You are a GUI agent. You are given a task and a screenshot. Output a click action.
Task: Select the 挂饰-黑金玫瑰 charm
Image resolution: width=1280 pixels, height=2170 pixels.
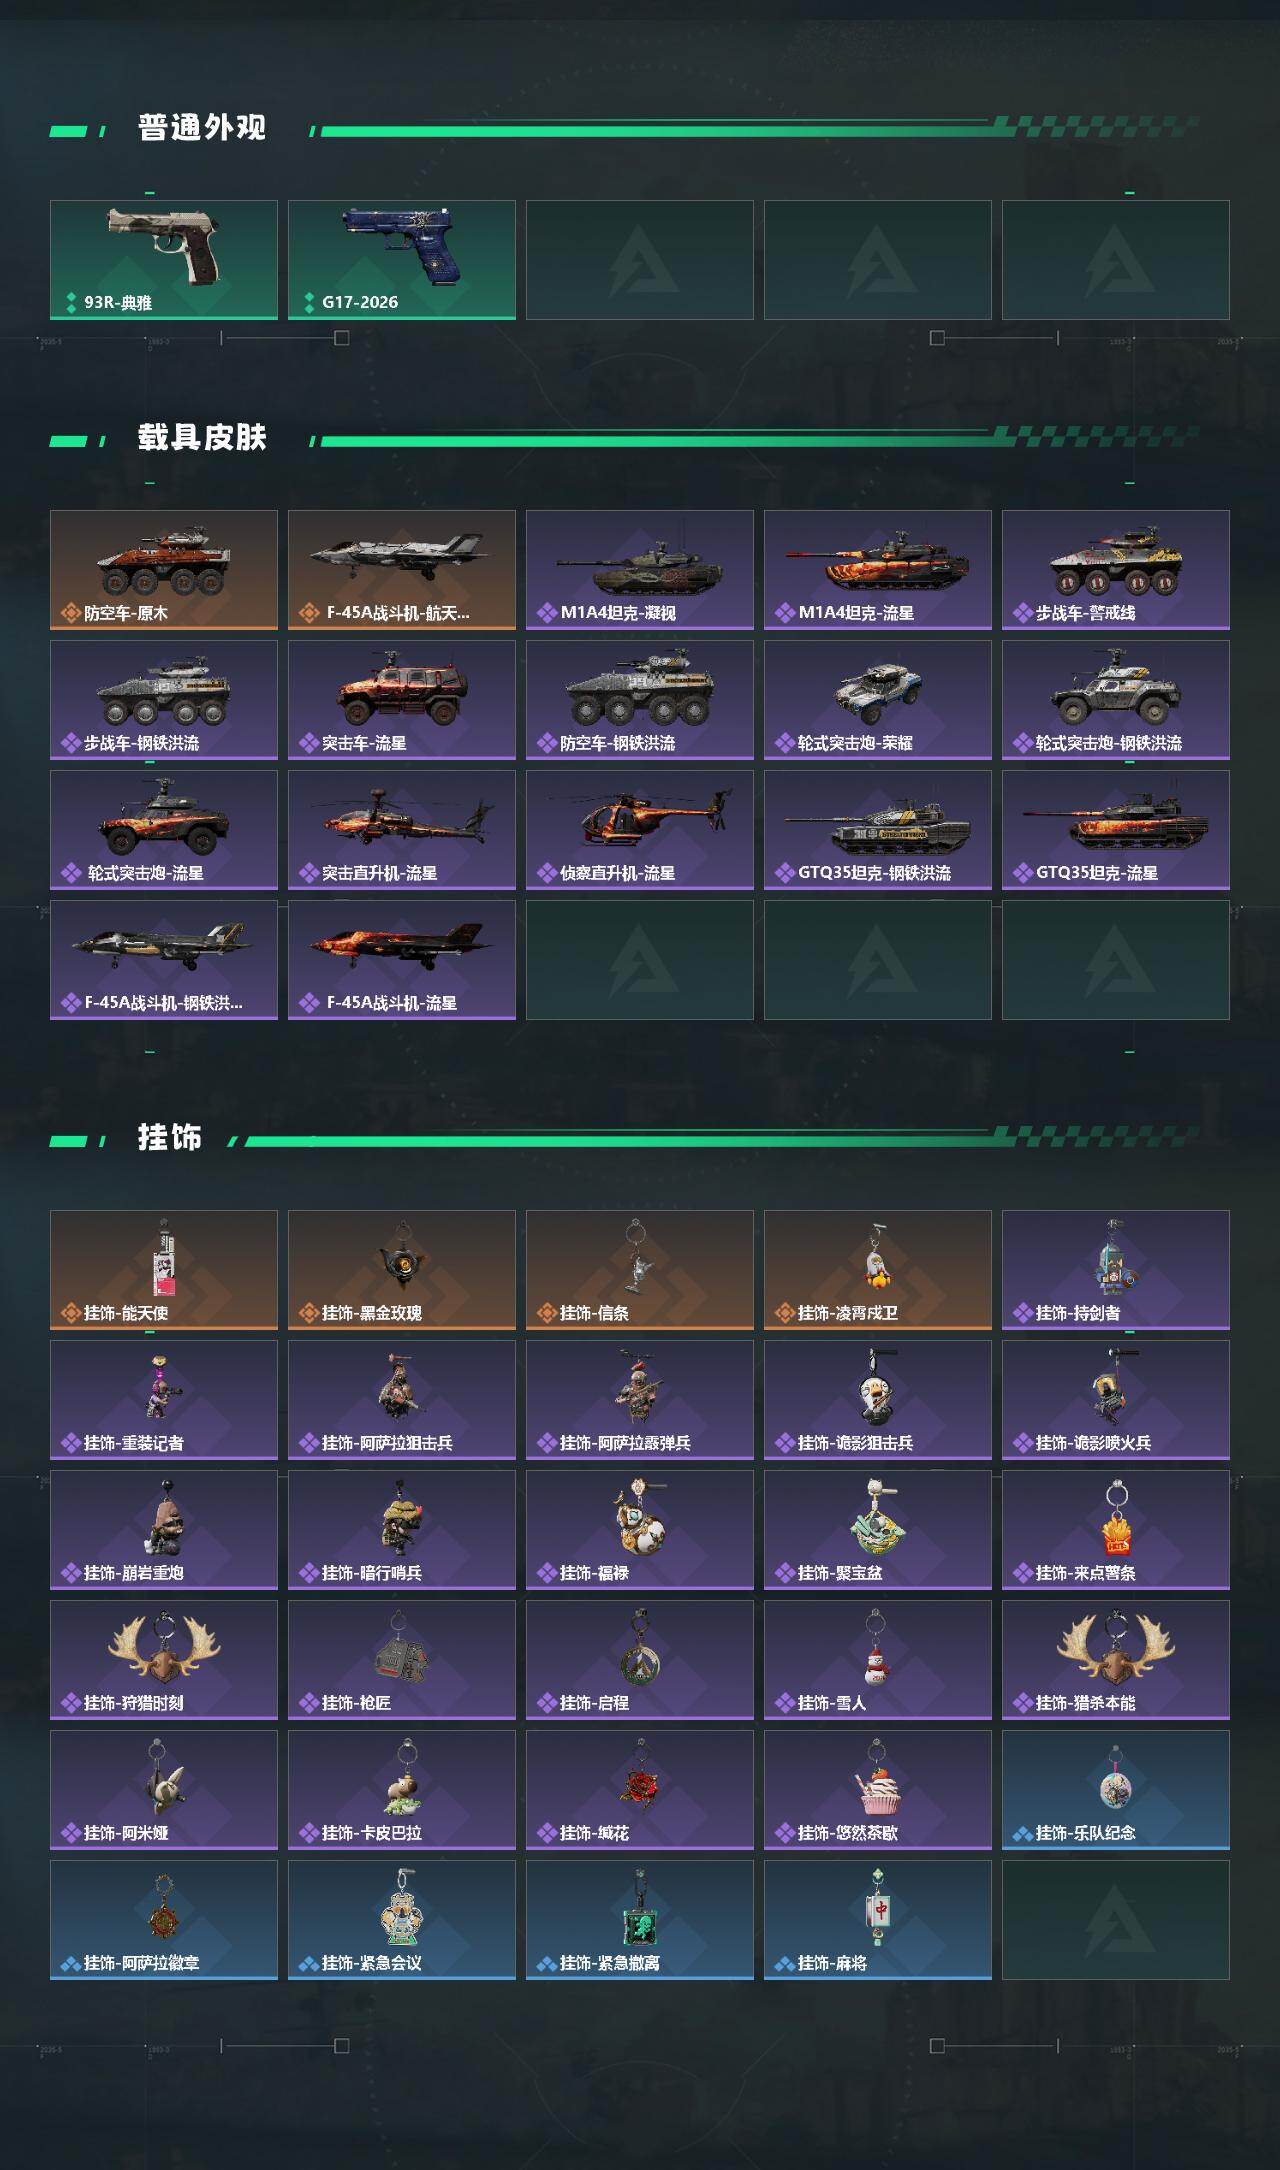(x=402, y=1270)
